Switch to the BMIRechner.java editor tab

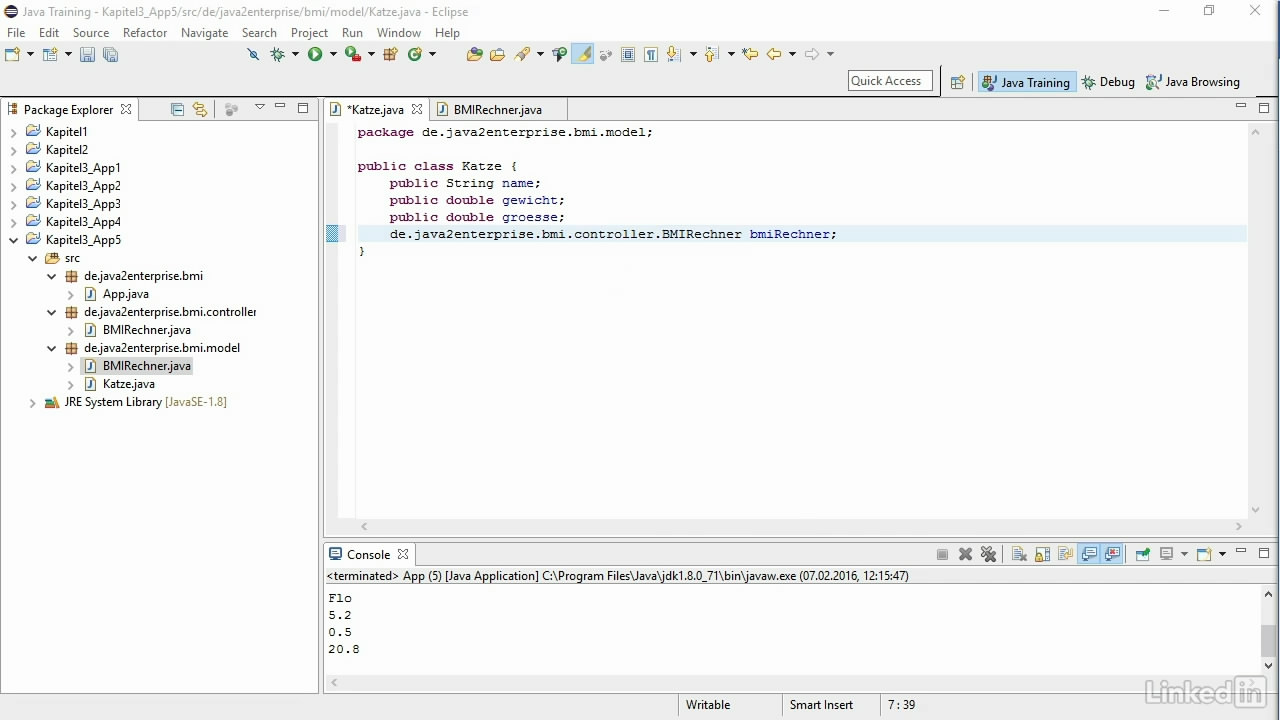[x=497, y=109]
